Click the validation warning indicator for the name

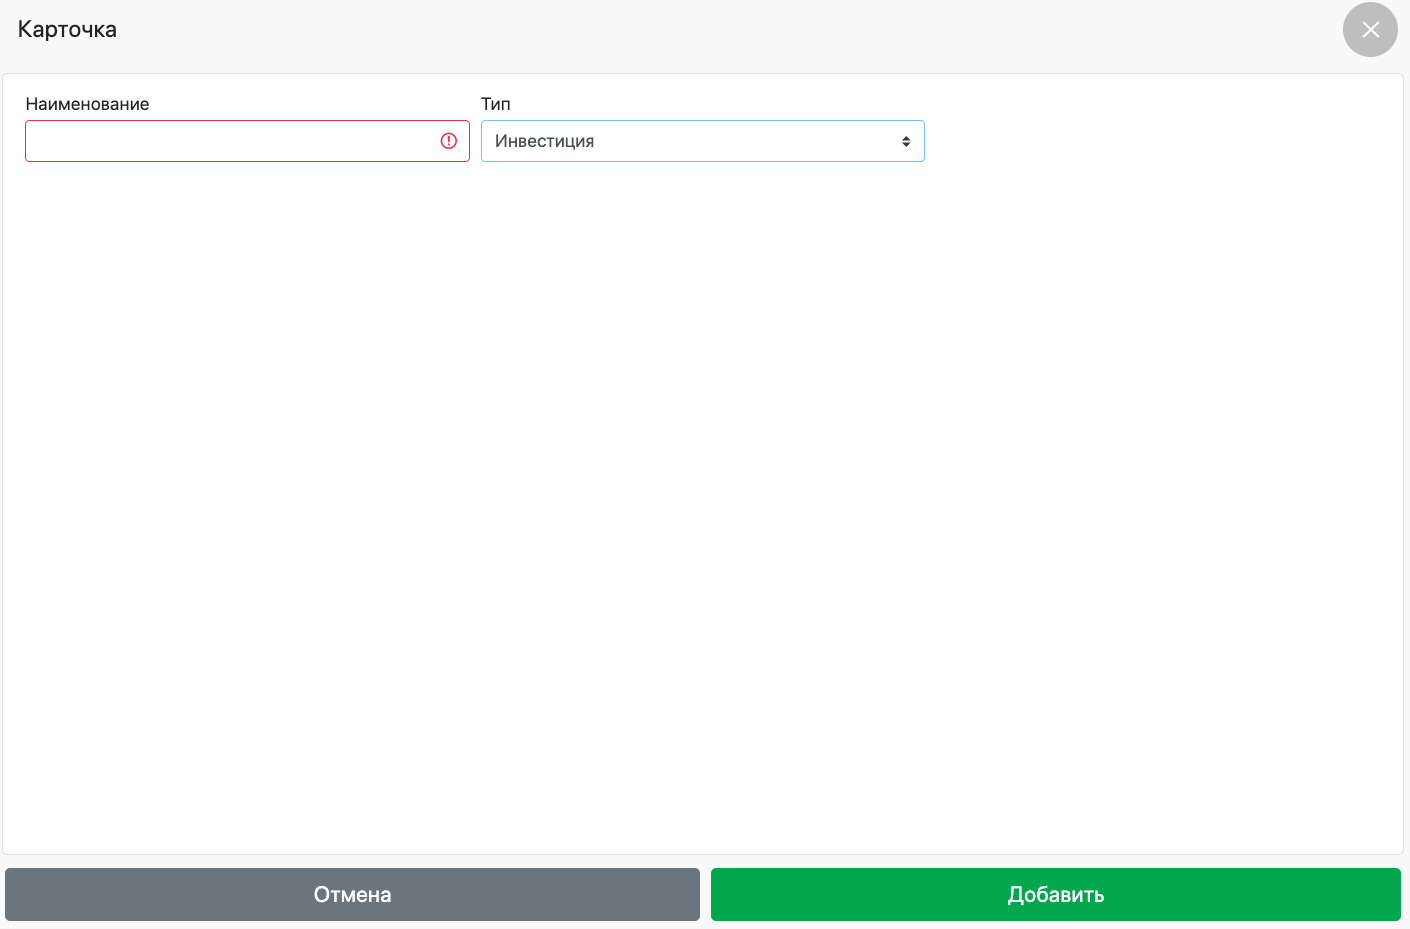click(449, 141)
